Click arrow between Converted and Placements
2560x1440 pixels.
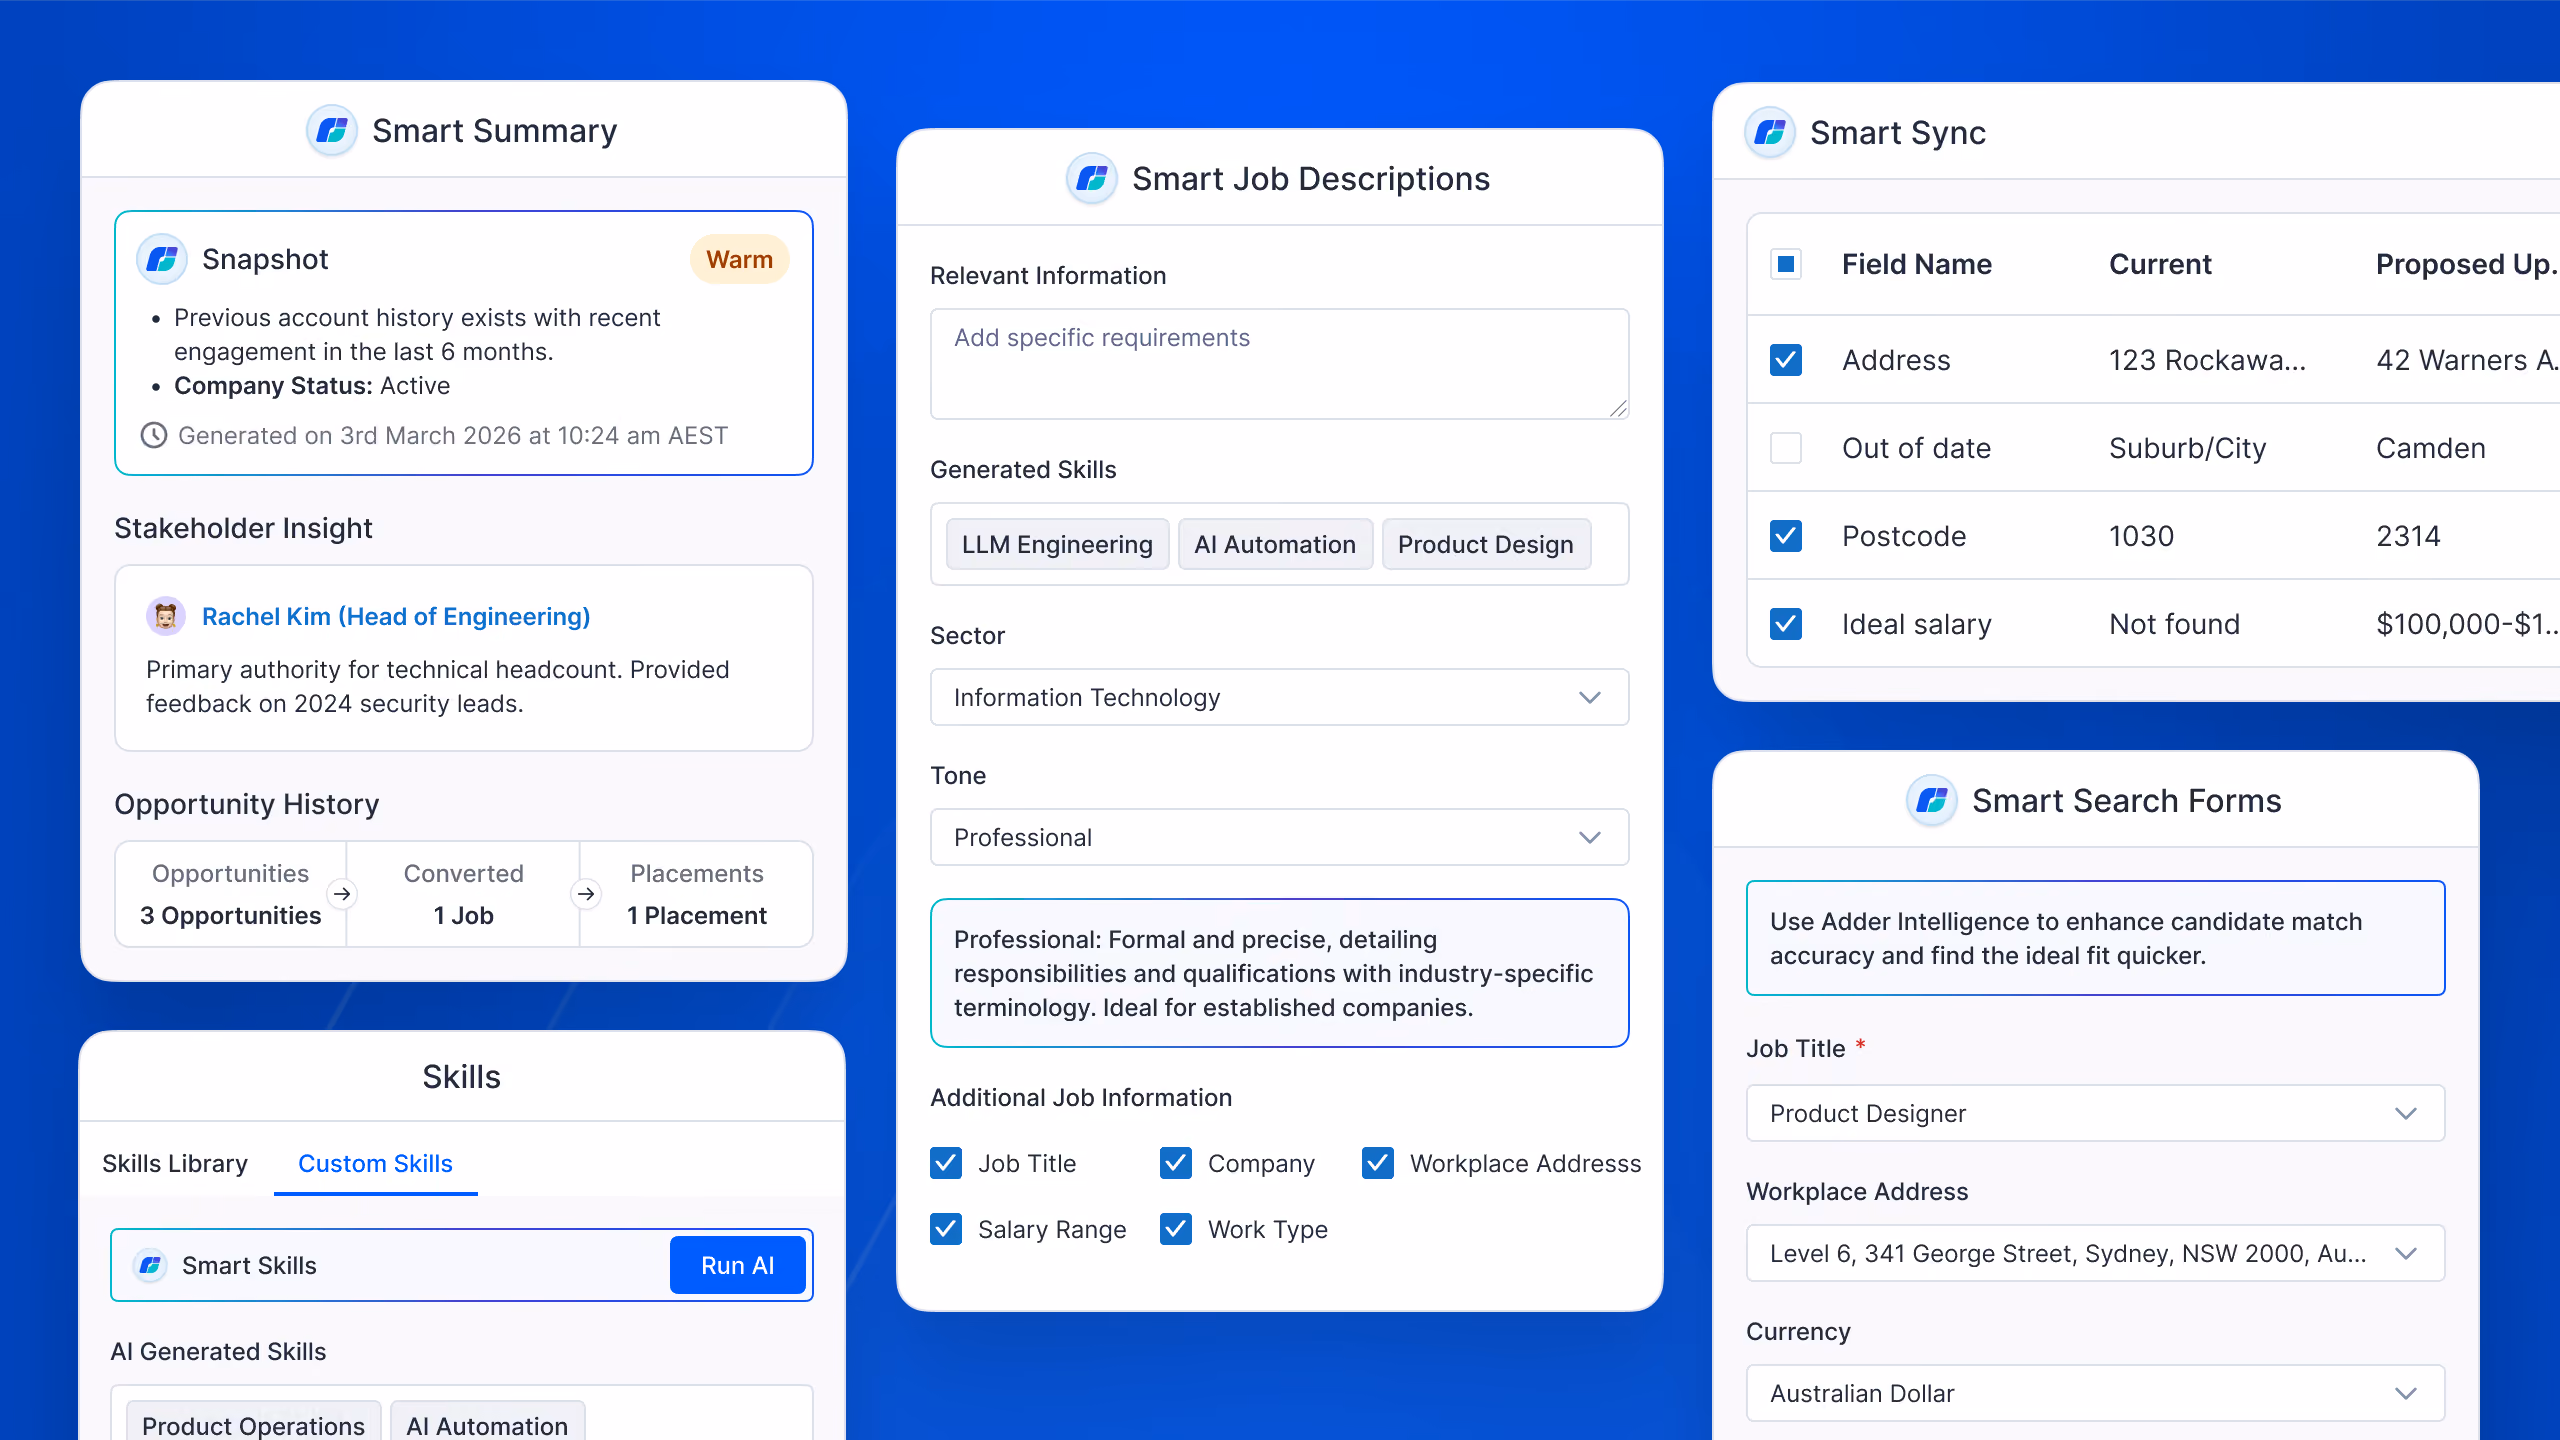coord(586,894)
